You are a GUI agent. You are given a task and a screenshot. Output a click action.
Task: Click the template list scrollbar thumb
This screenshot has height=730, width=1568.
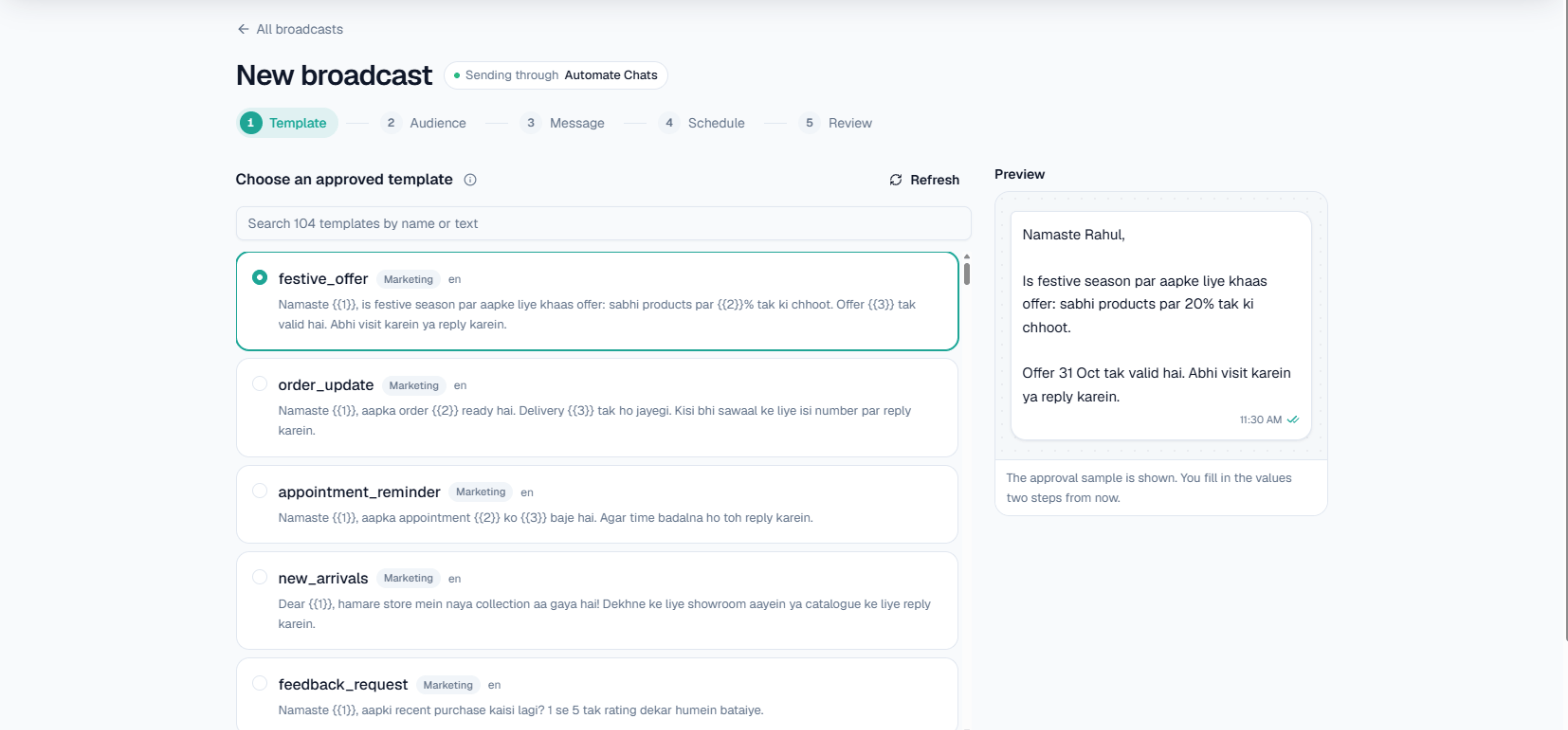click(967, 274)
